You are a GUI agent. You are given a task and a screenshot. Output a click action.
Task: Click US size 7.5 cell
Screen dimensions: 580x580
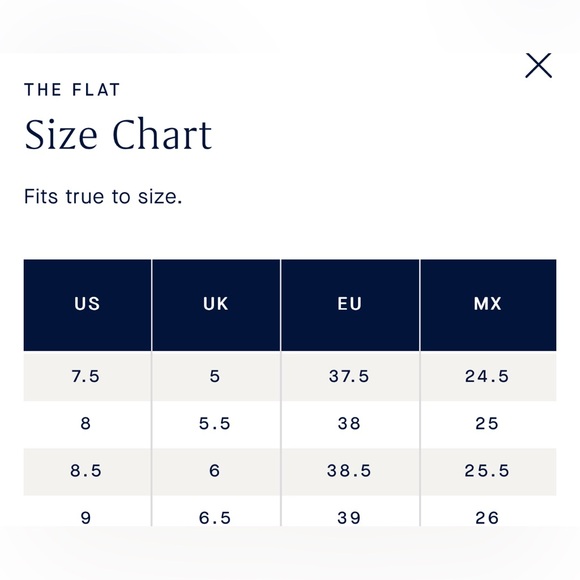(x=87, y=377)
